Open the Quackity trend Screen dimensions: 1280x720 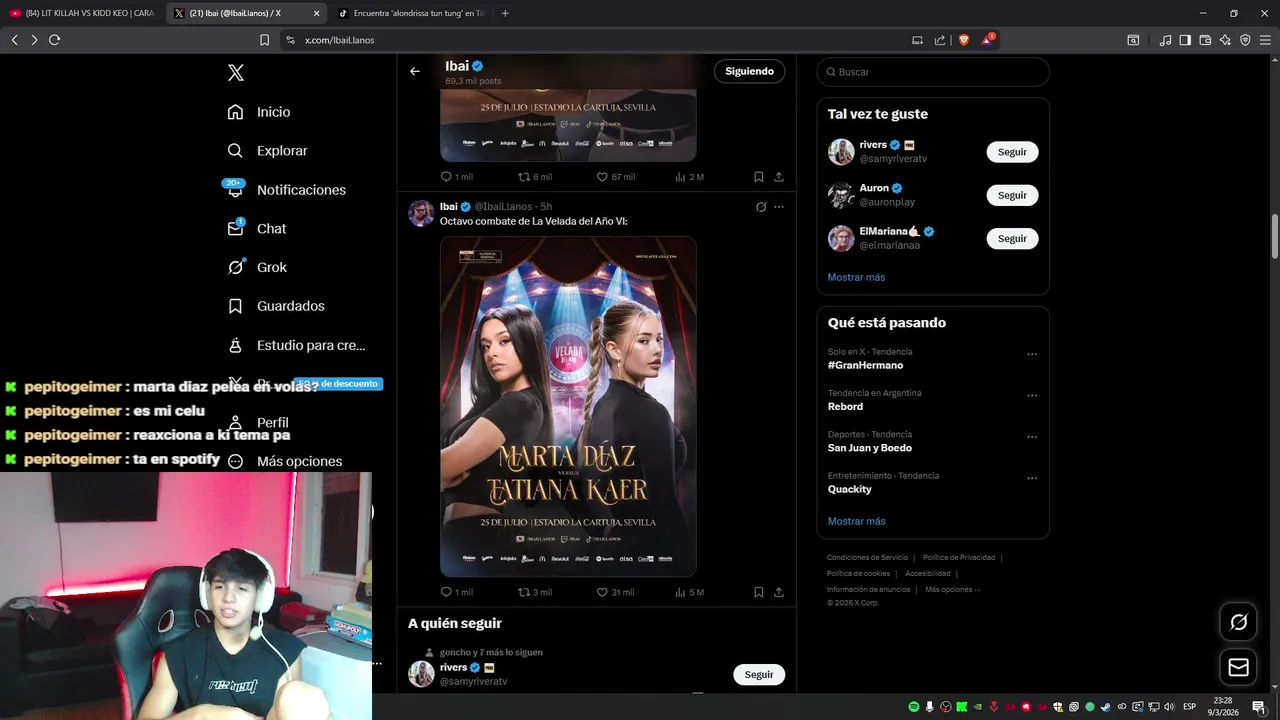click(849, 489)
